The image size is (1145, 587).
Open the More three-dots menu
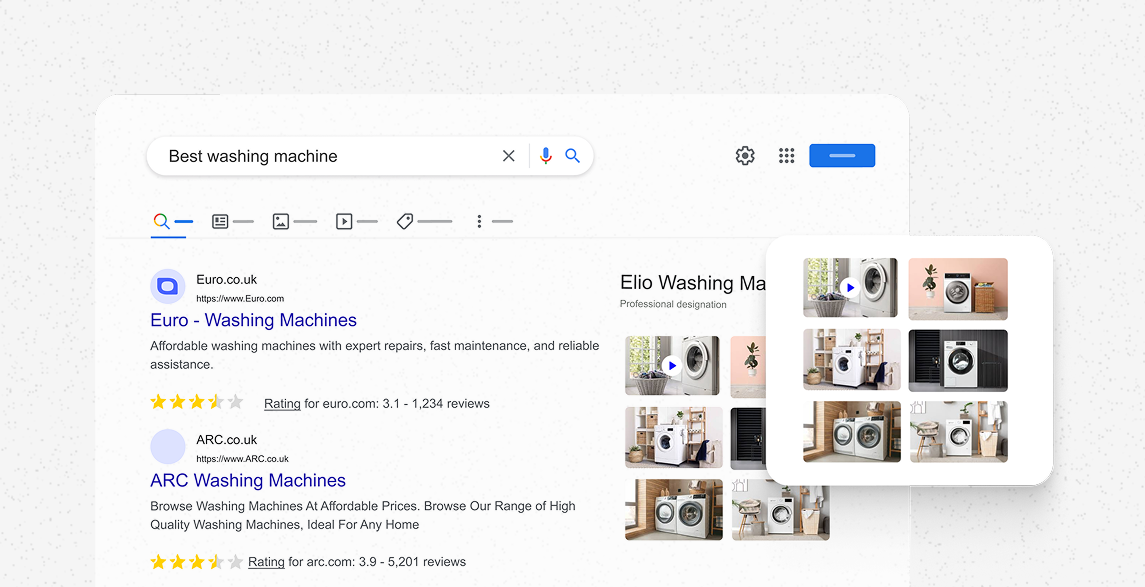[x=494, y=221]
